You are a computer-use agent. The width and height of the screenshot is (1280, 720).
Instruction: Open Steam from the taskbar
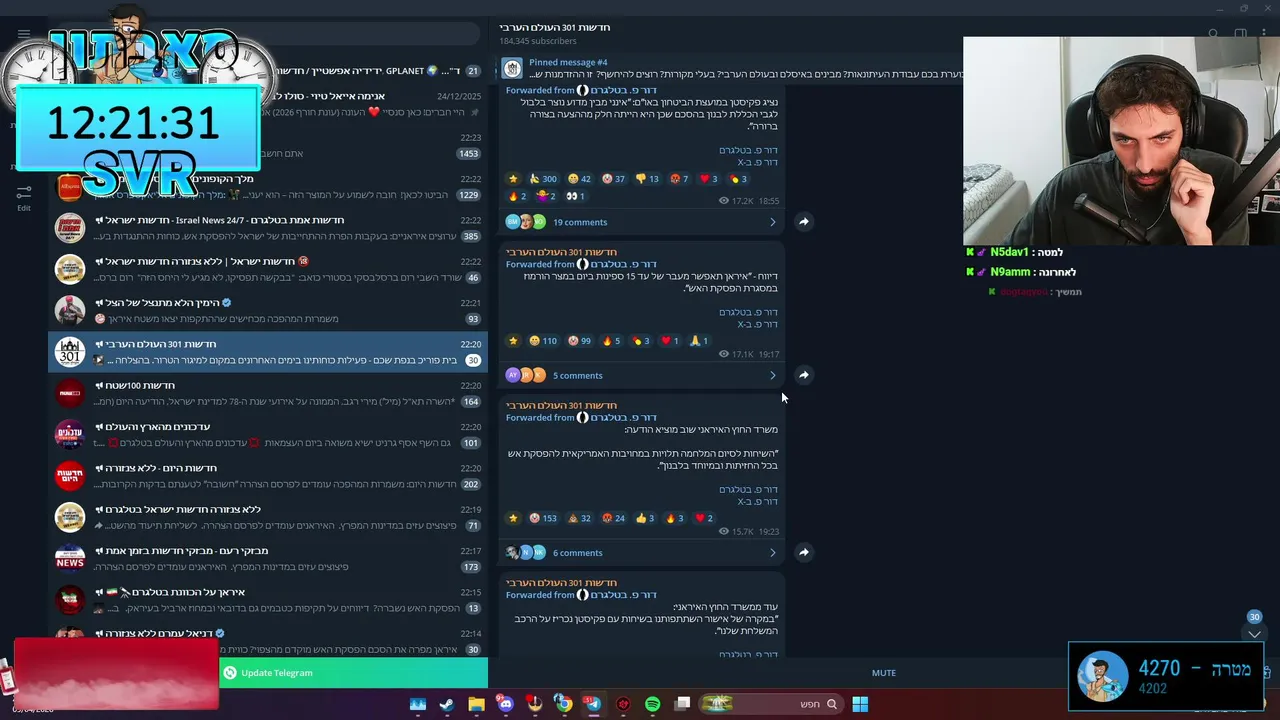[x=446, y=704]
